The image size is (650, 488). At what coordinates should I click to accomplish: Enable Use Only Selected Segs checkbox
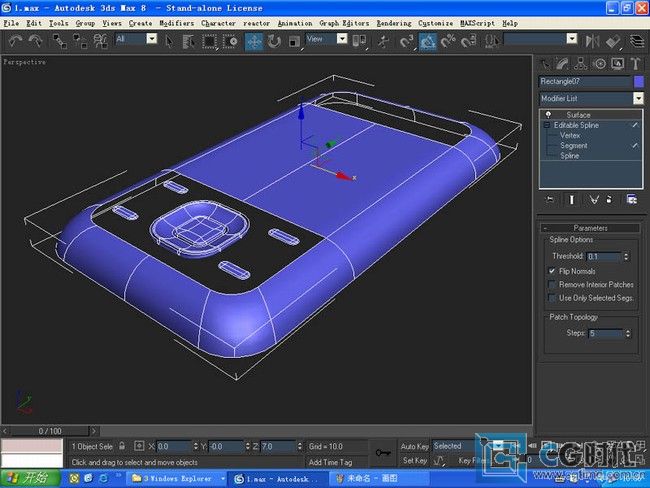tap(551, 298)
